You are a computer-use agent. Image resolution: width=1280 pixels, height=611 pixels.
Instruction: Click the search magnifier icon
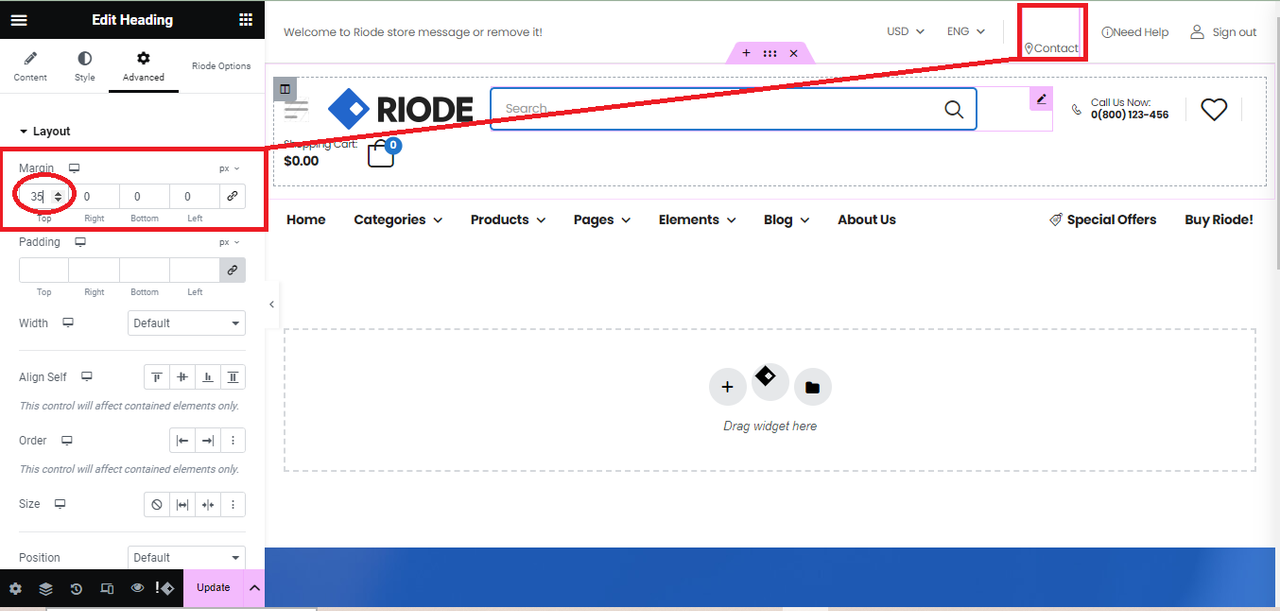(954, 109)
